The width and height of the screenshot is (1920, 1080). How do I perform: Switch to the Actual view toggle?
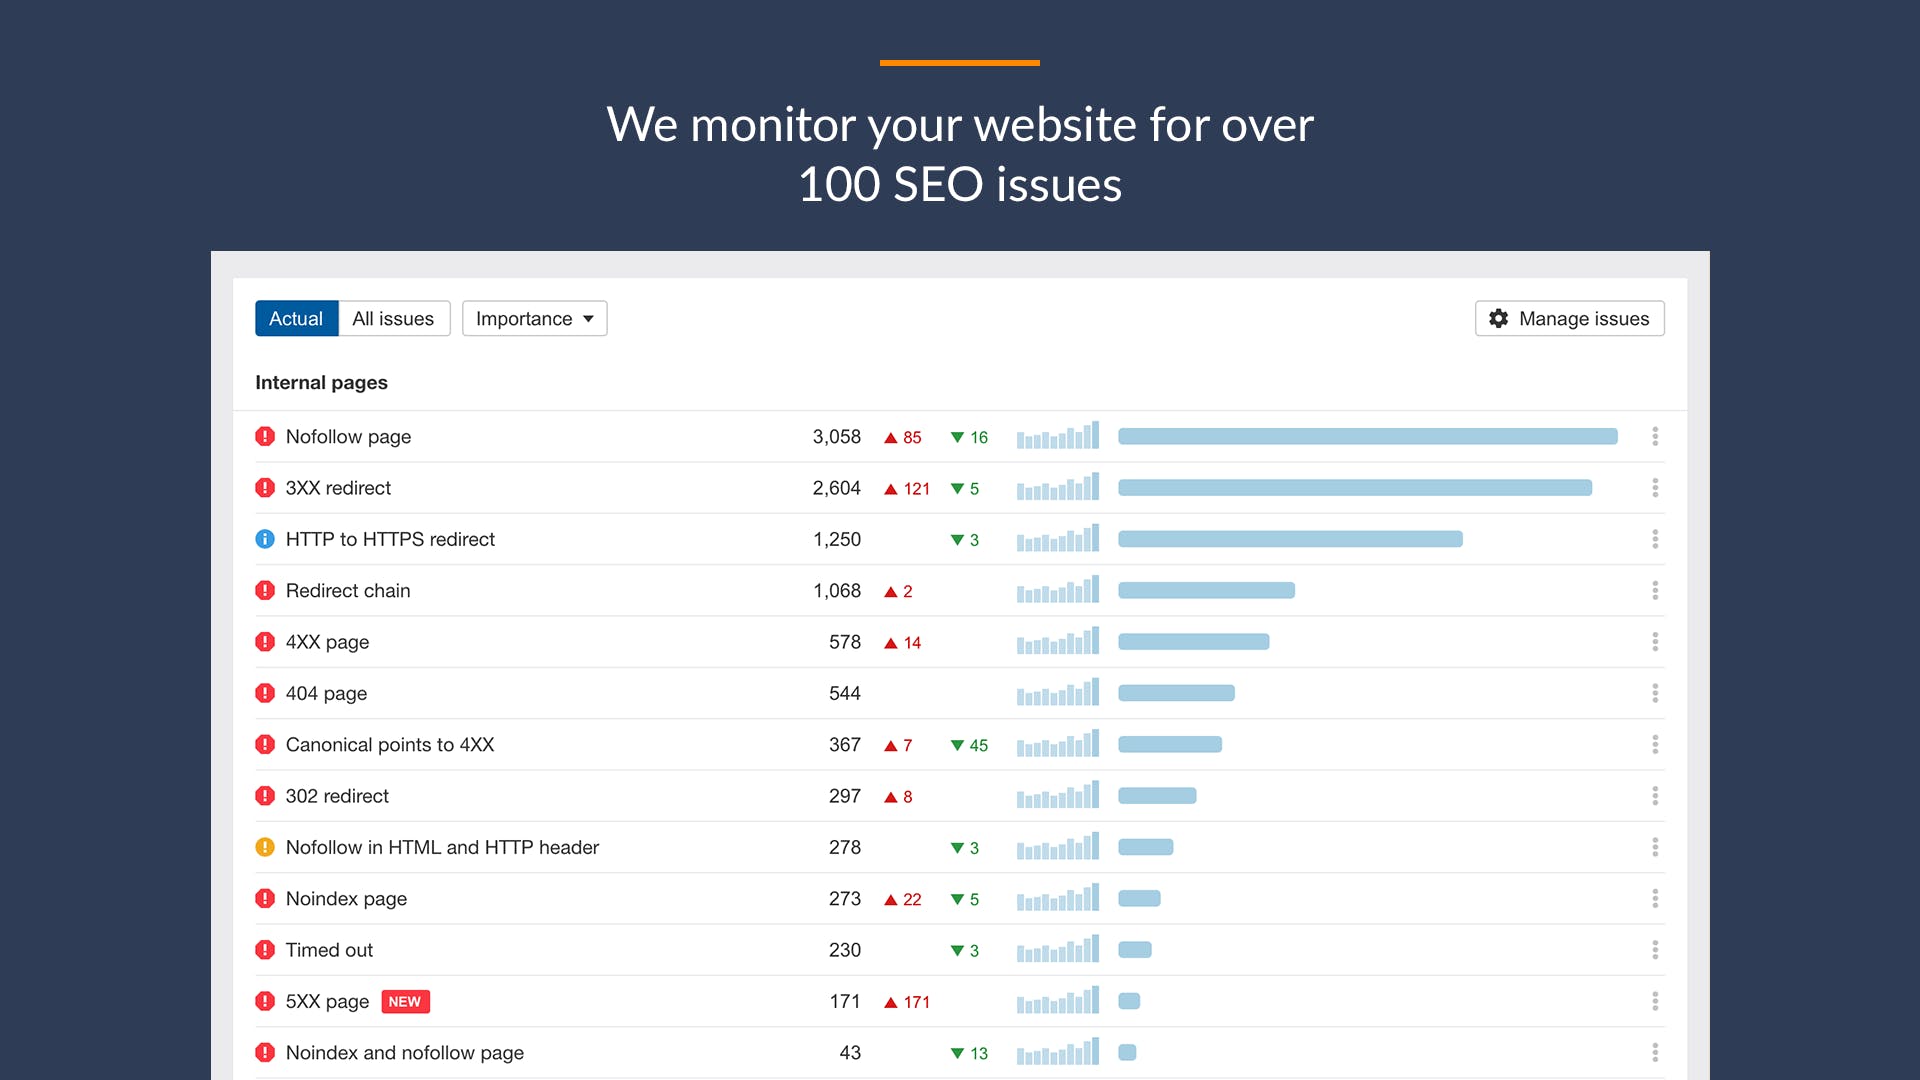pyautogui.click(x=296, y=318)
